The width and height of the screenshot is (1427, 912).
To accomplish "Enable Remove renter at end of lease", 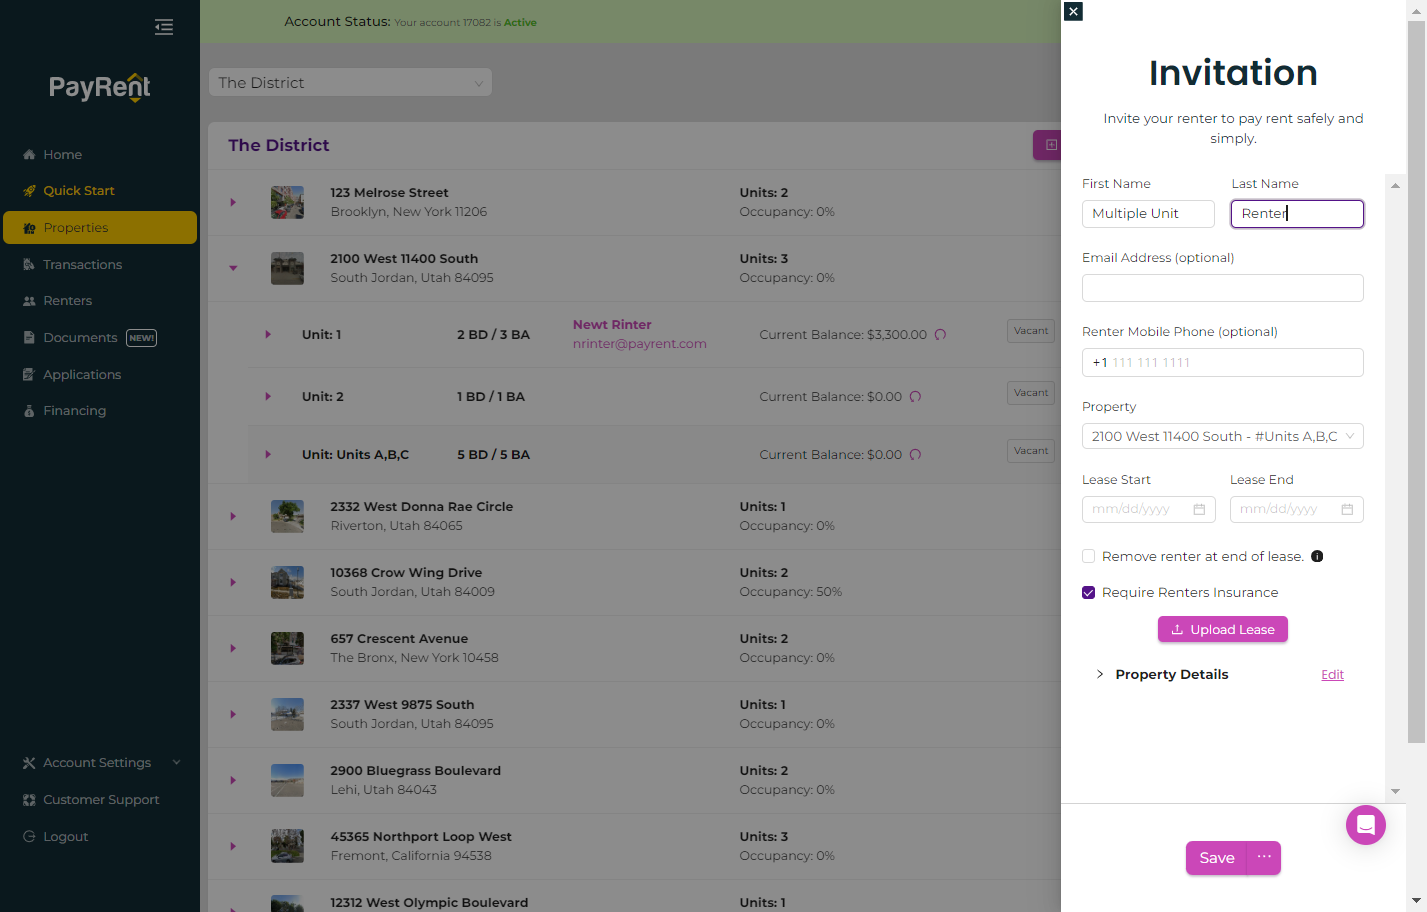I will click(x=1088, y=556).
